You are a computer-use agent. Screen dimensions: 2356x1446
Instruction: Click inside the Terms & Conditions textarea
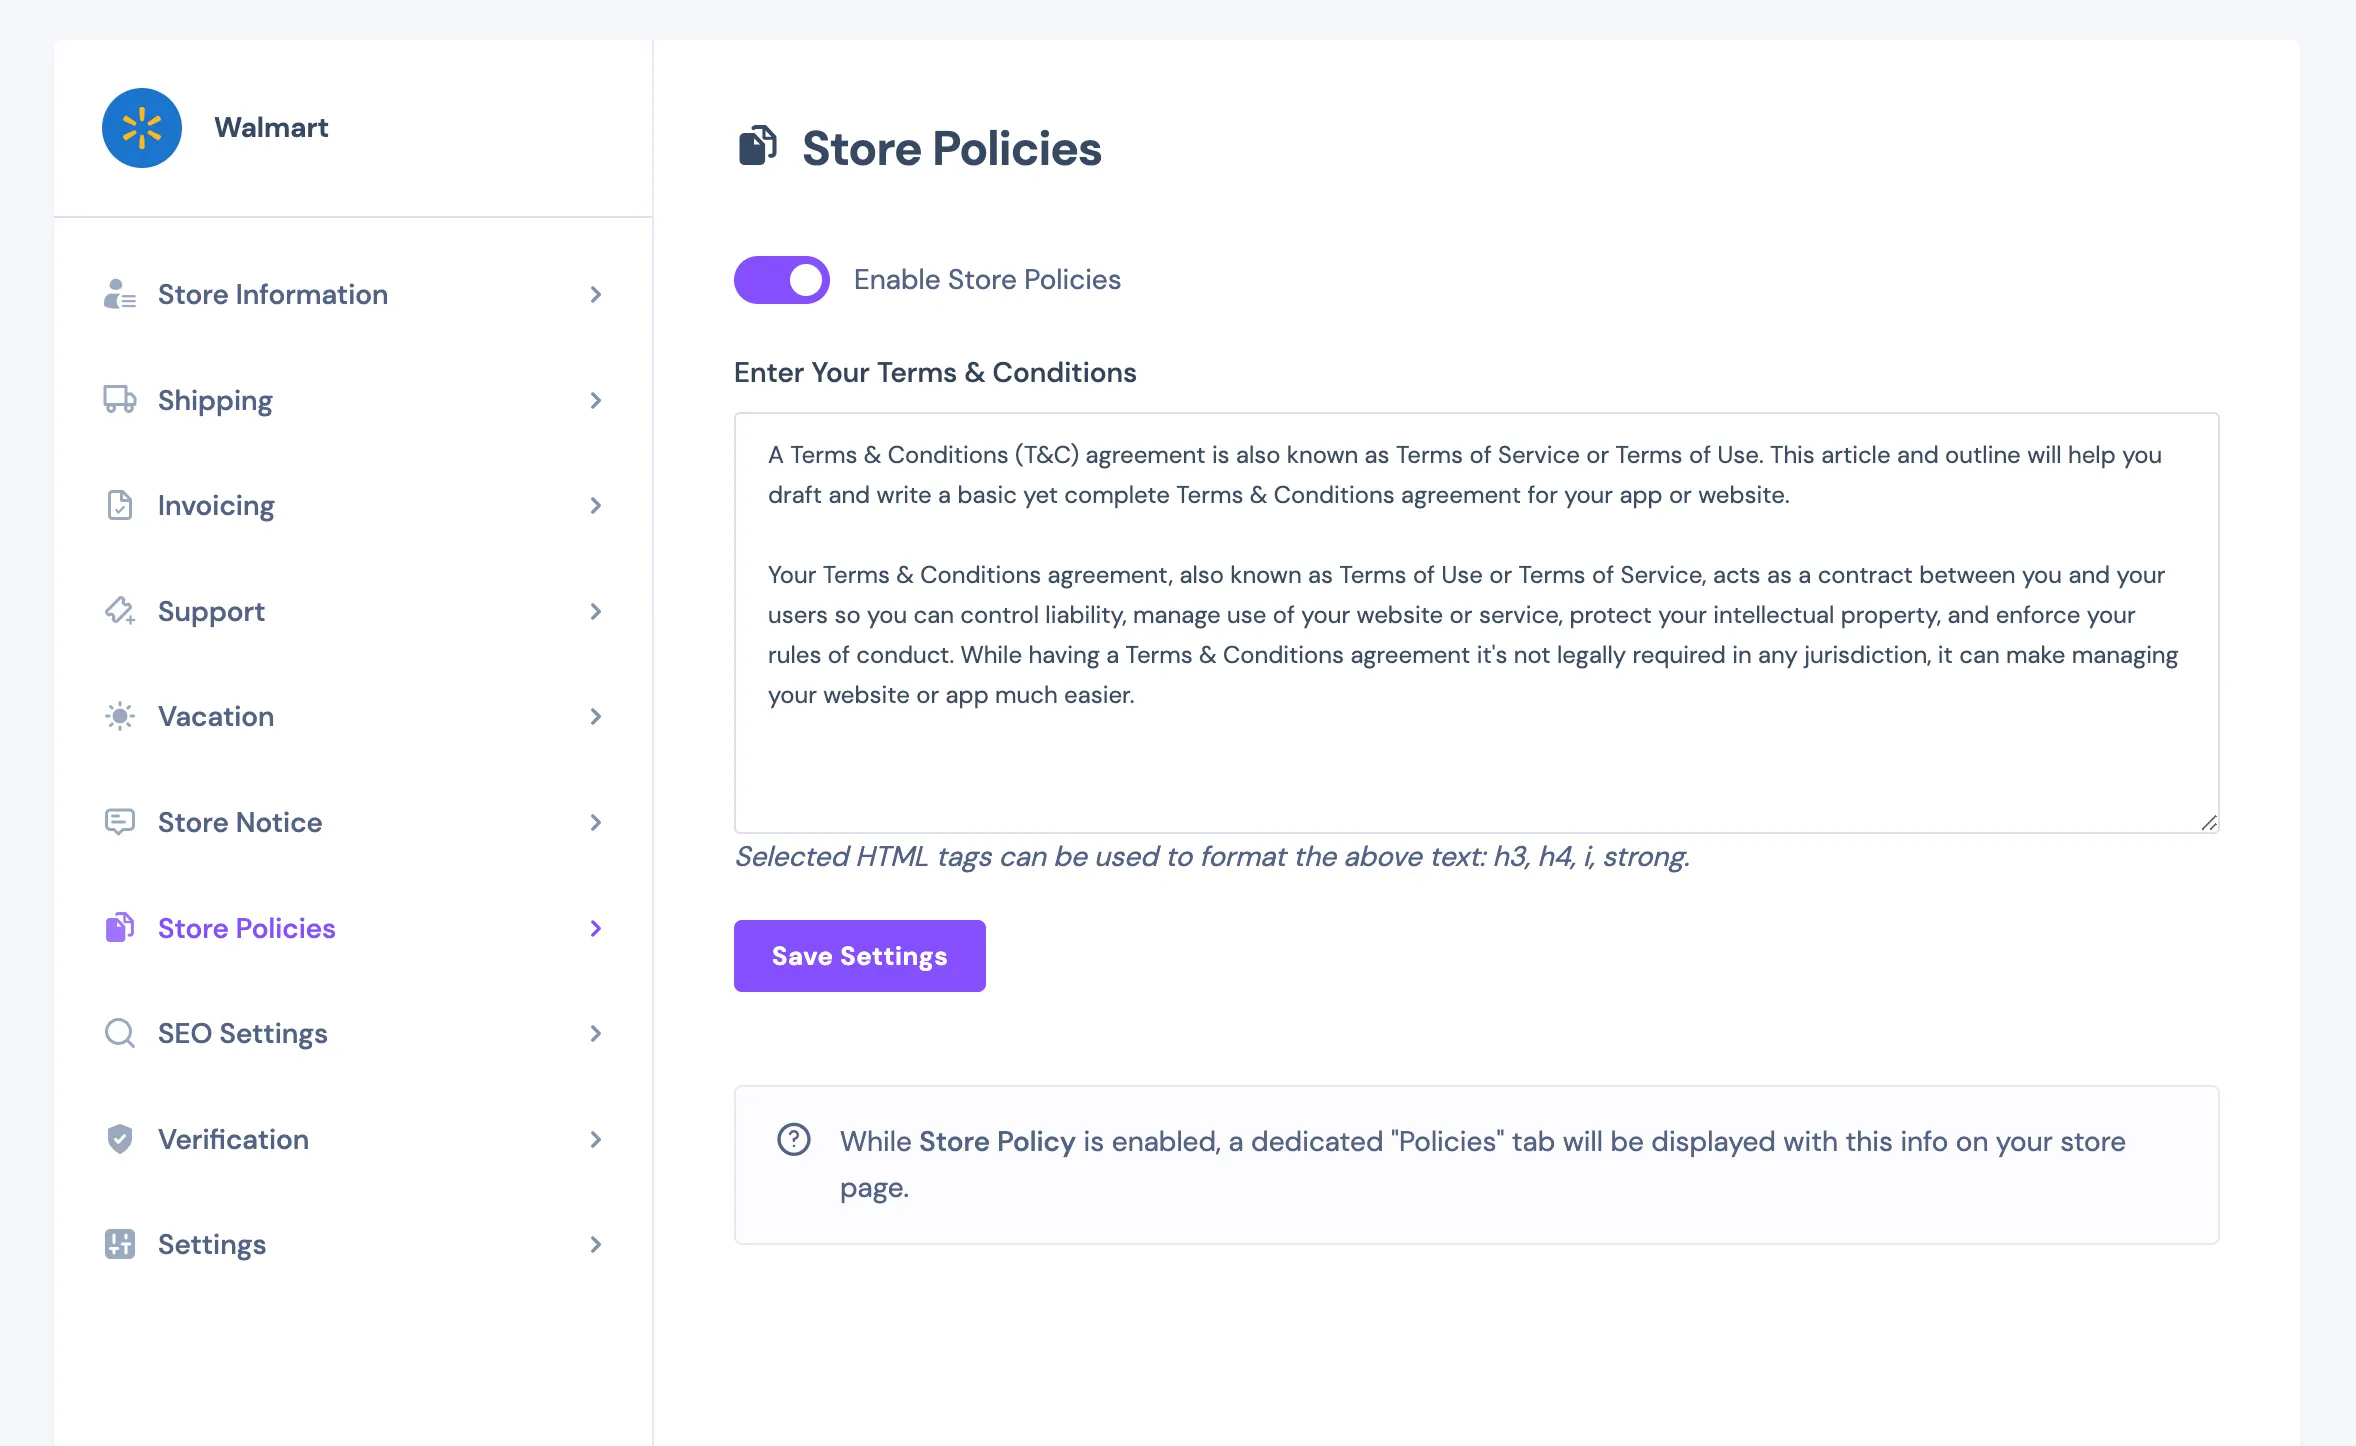[x=1477, y=623]
